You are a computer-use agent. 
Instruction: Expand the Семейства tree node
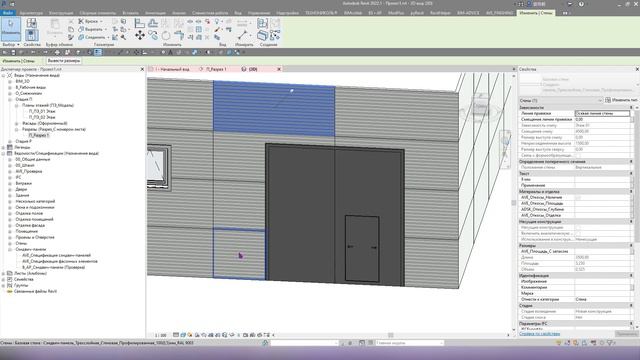3,280
